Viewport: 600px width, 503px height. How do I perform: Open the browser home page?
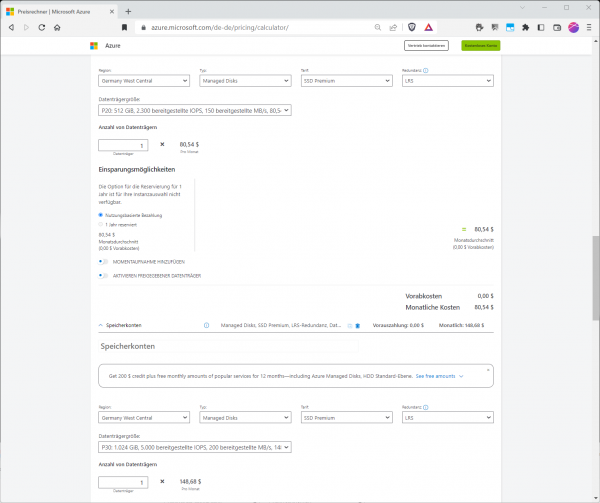click(57, 28)
